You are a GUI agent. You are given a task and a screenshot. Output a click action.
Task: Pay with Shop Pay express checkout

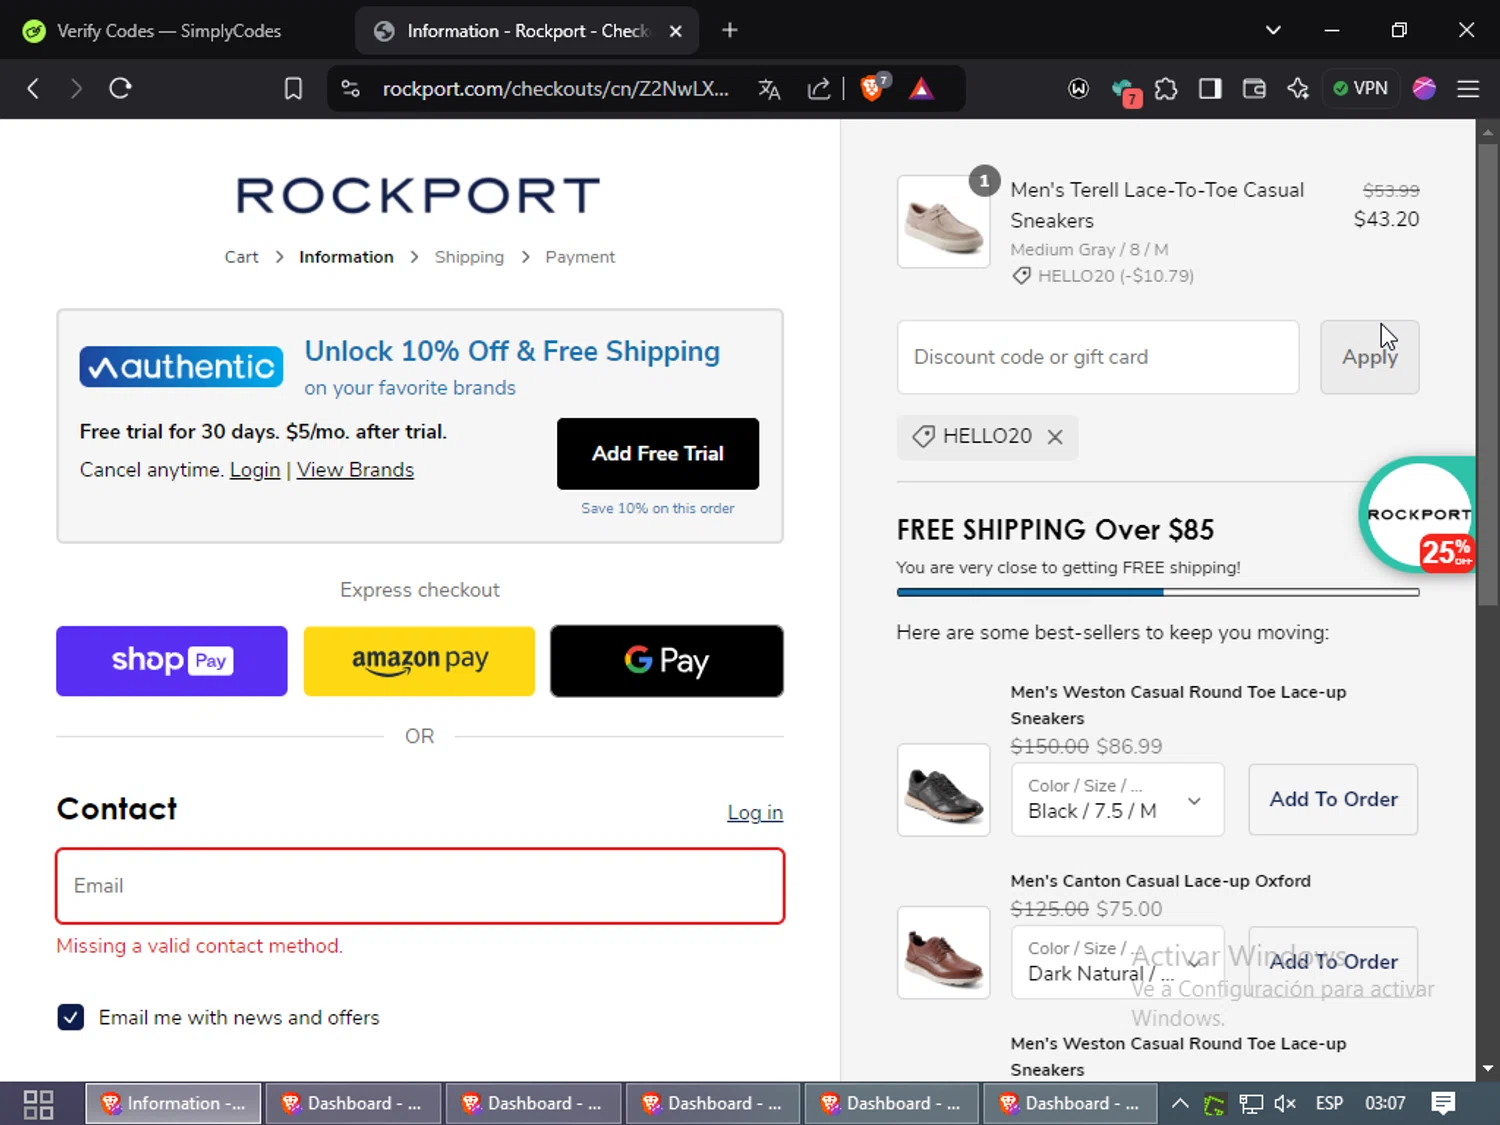point(172,661)
